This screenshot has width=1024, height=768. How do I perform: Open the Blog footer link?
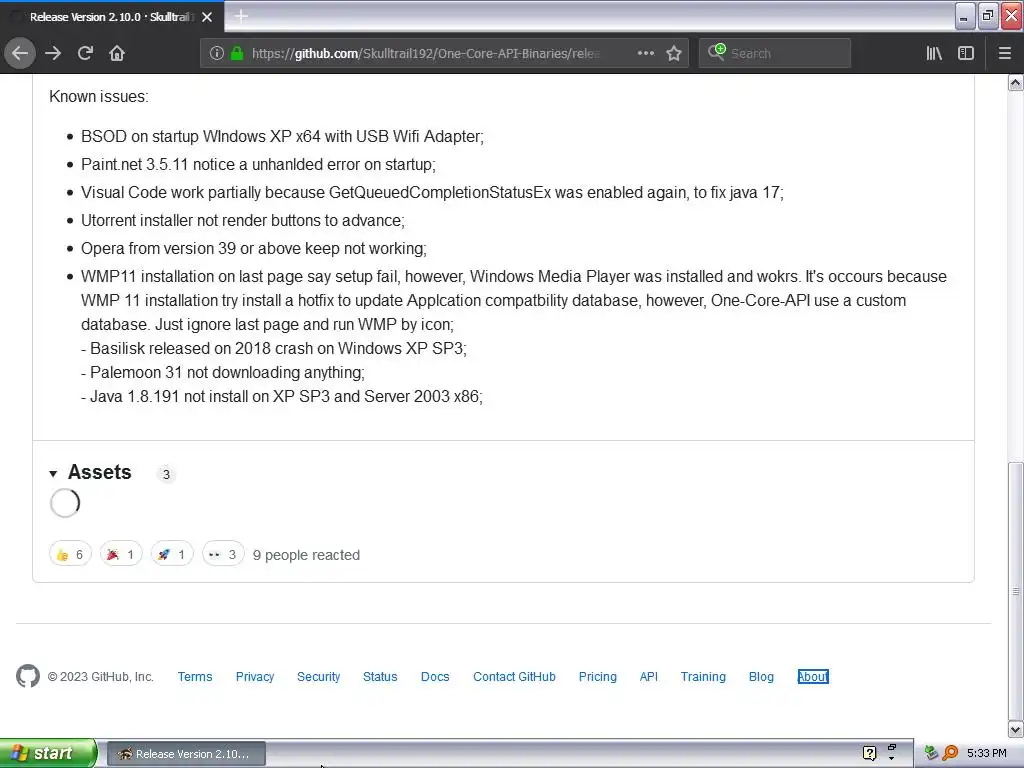click(x=761, y=677)
